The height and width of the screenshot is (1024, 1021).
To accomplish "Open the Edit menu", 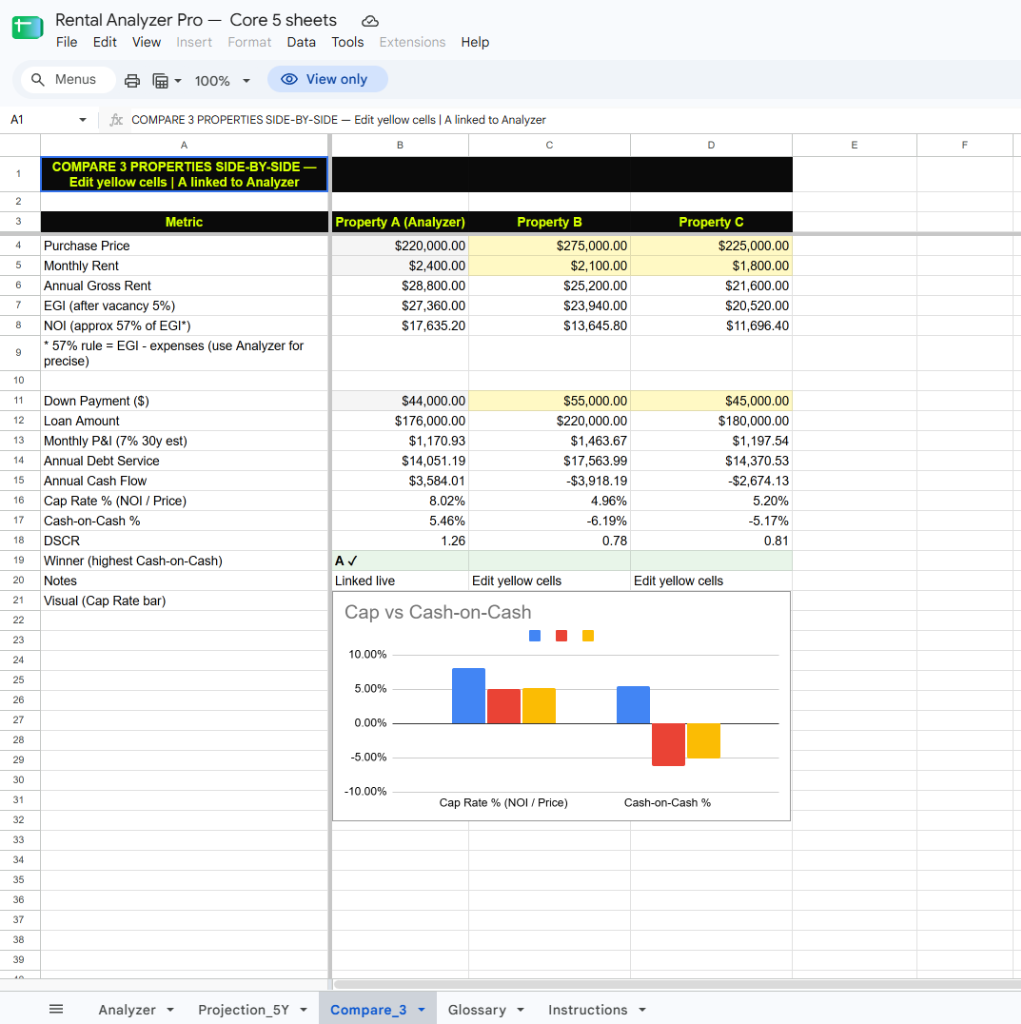I will coord(105,42).
